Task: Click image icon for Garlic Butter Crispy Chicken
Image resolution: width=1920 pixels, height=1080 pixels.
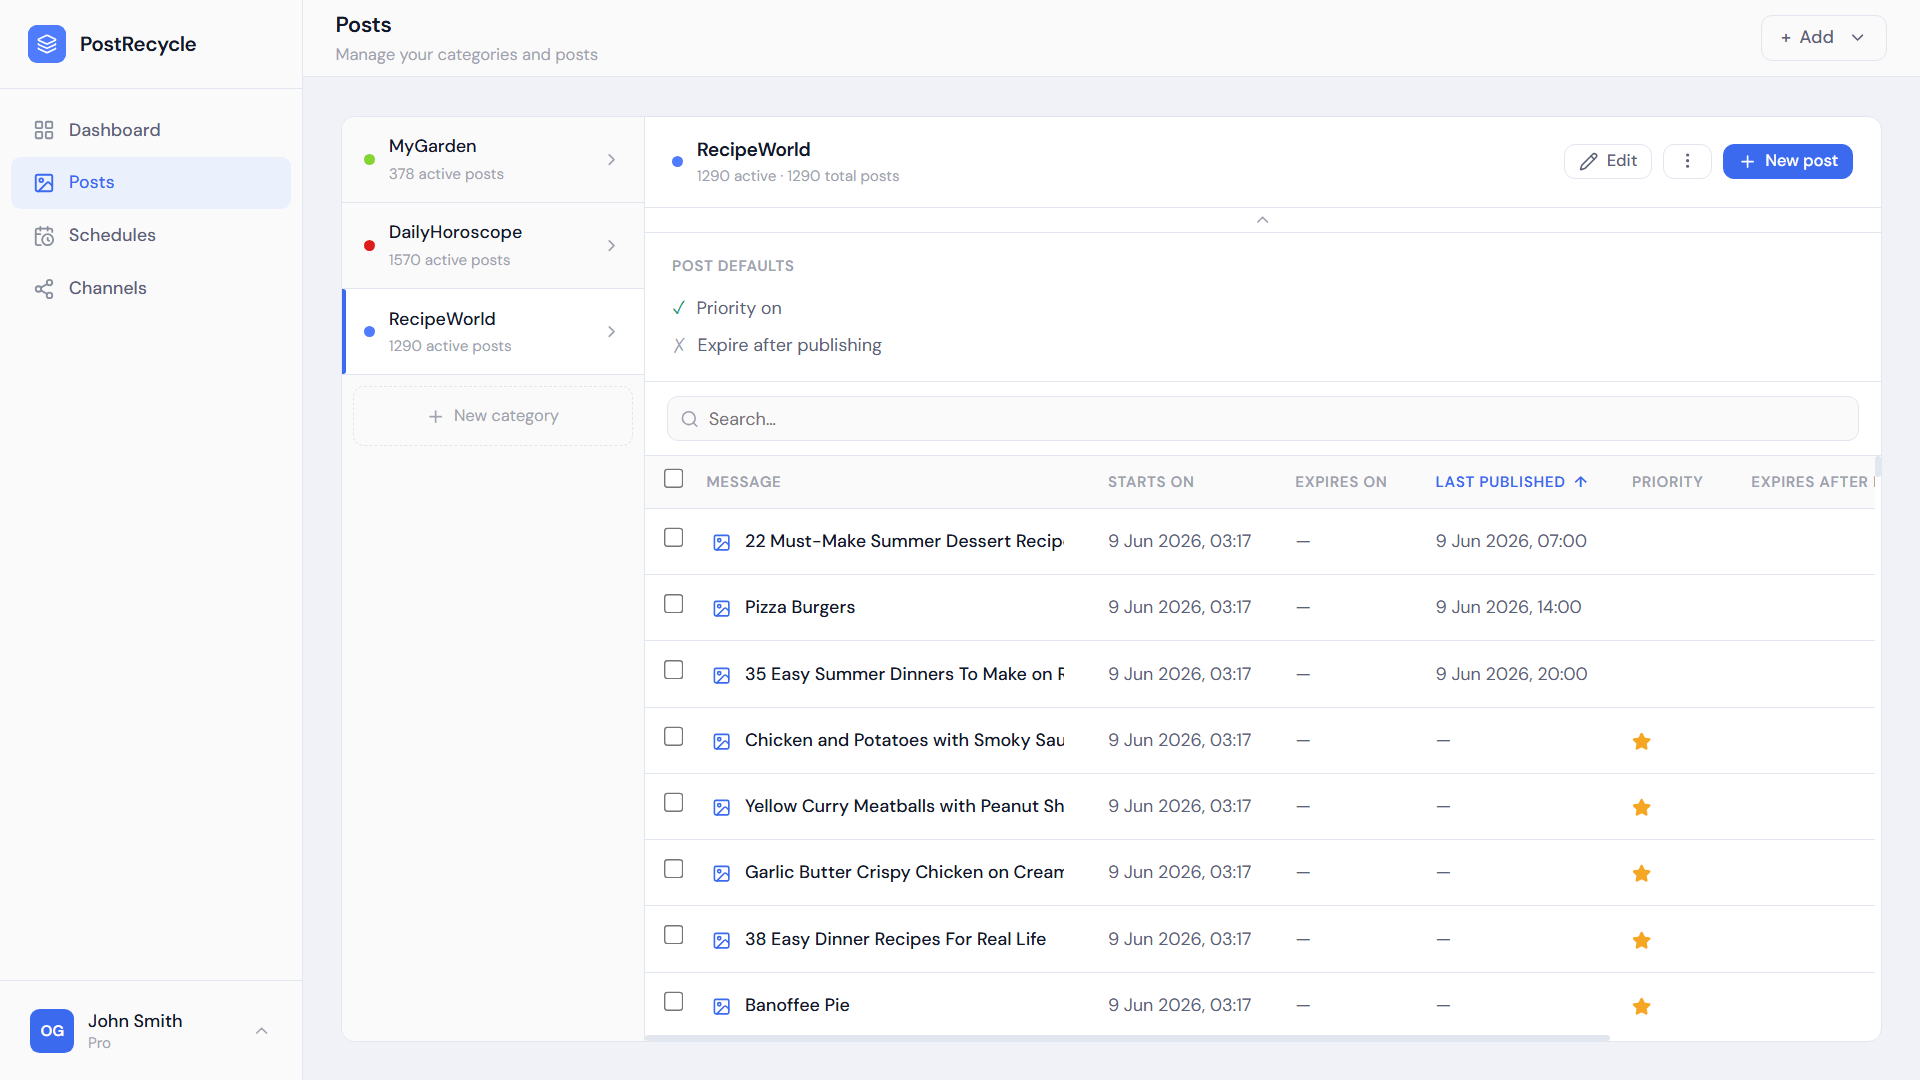Action: pos(721,874)
